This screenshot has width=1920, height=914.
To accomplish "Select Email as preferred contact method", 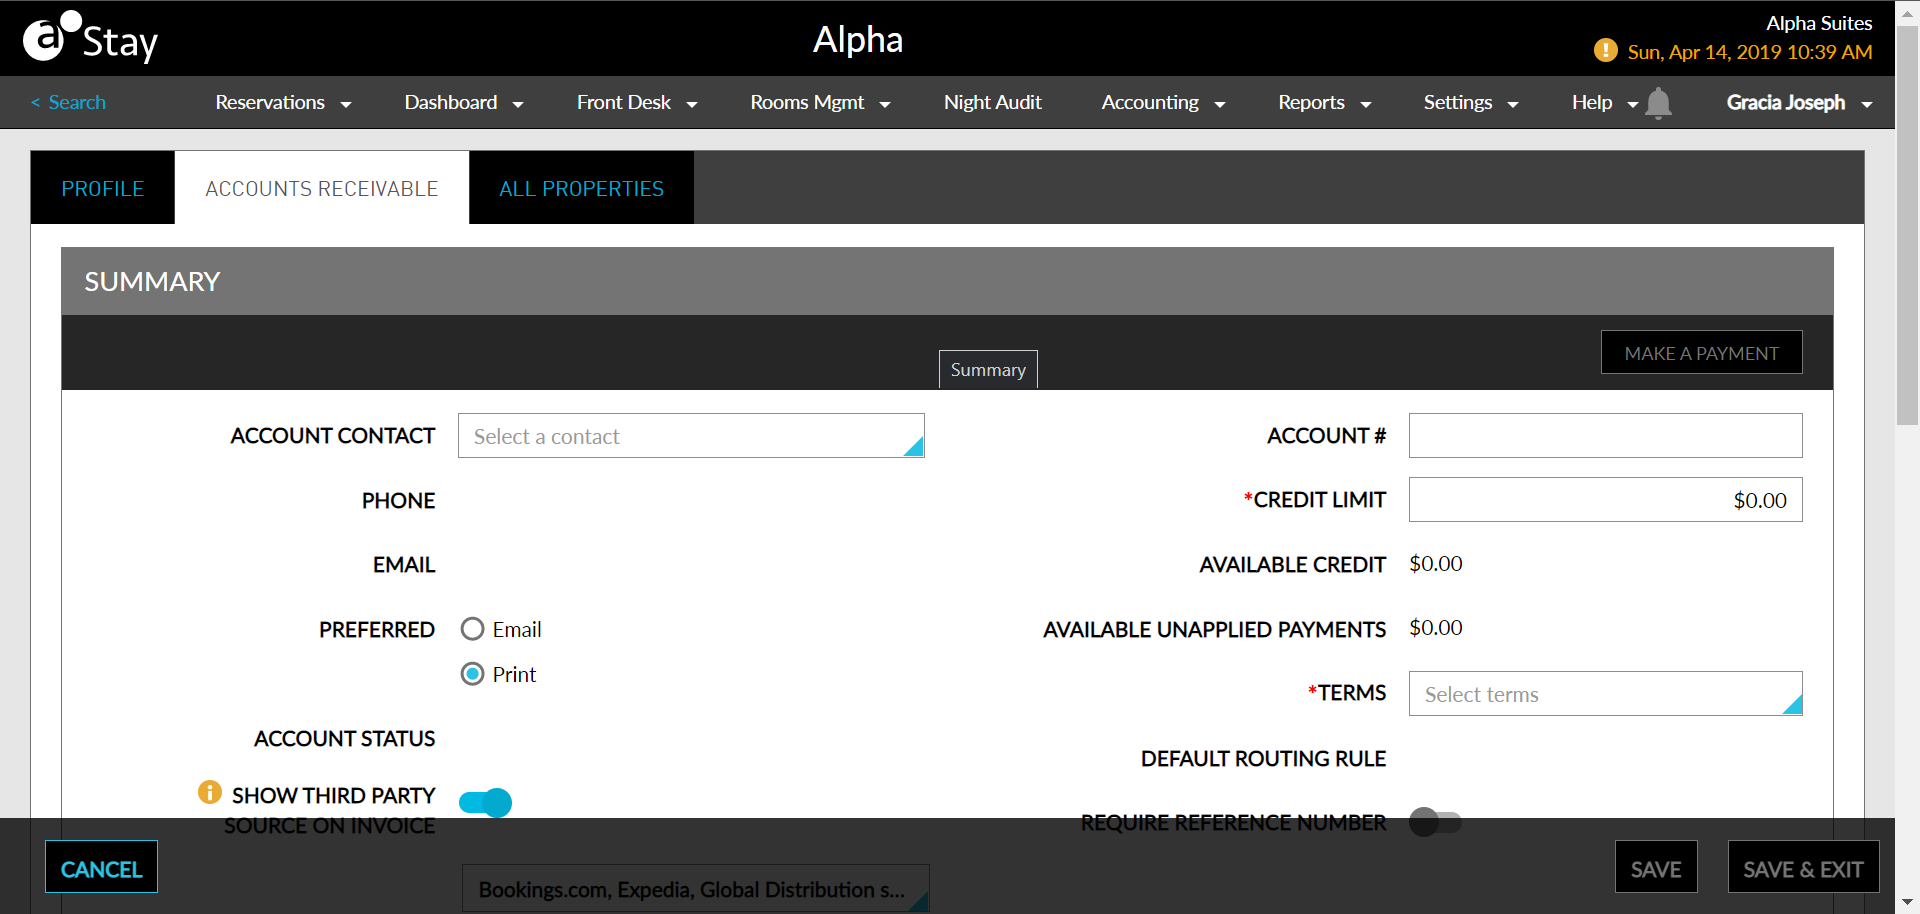I will pos(472,629).
